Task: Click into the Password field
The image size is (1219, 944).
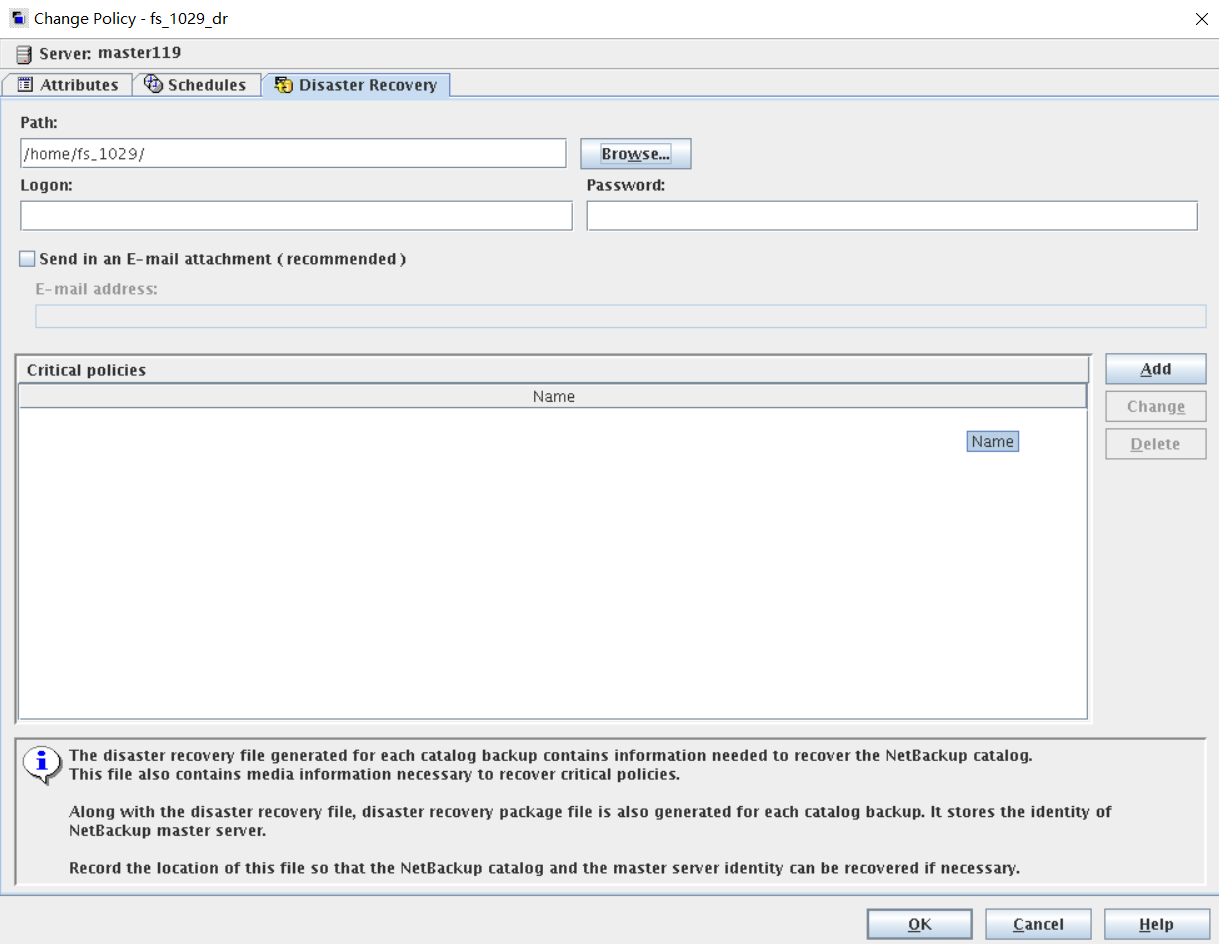Action: [891, 216]
